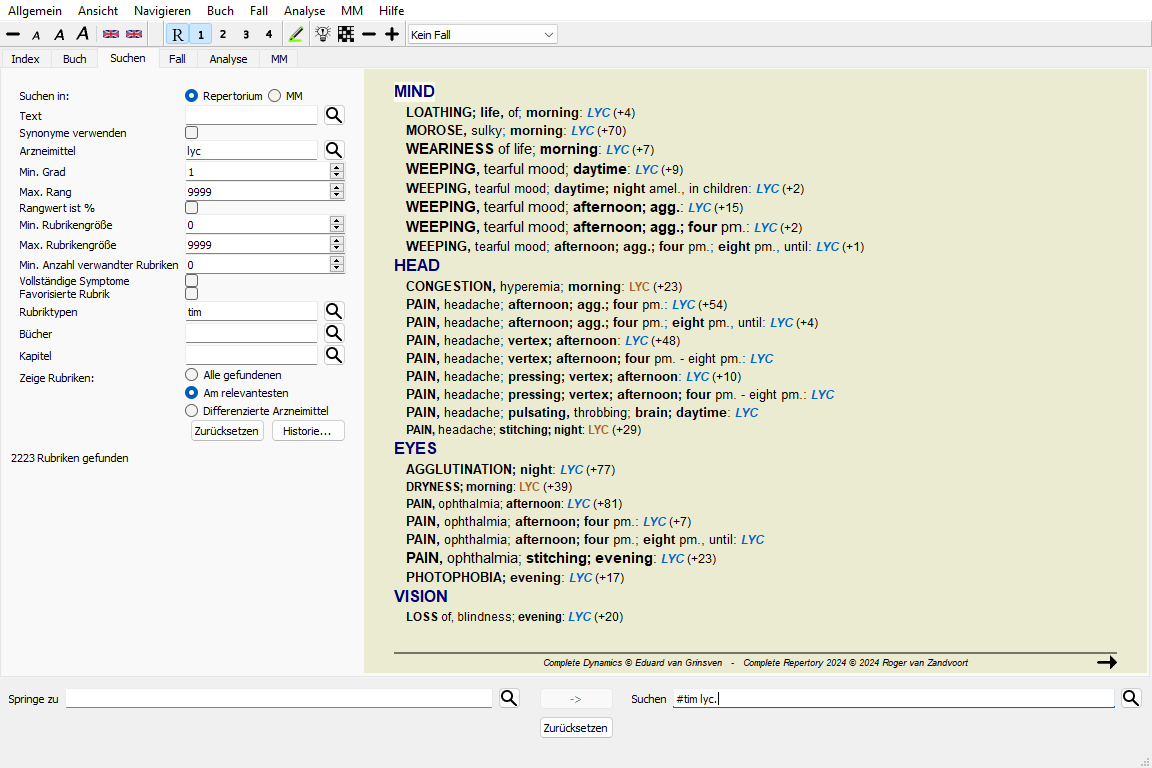Click the magnifier next to Rubriktypen field
Viewport: 1152px width, 768px height.
334,312
